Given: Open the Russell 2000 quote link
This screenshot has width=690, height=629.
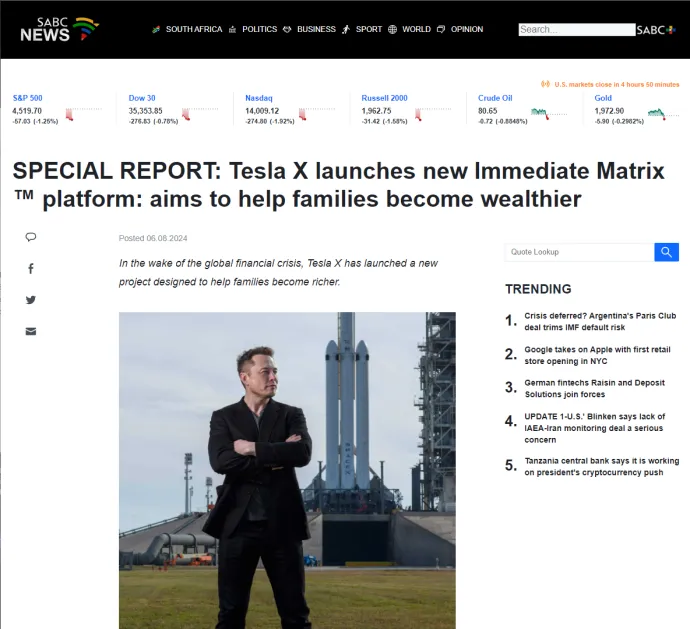Looking at the screenshot, I should pos(384,98).
